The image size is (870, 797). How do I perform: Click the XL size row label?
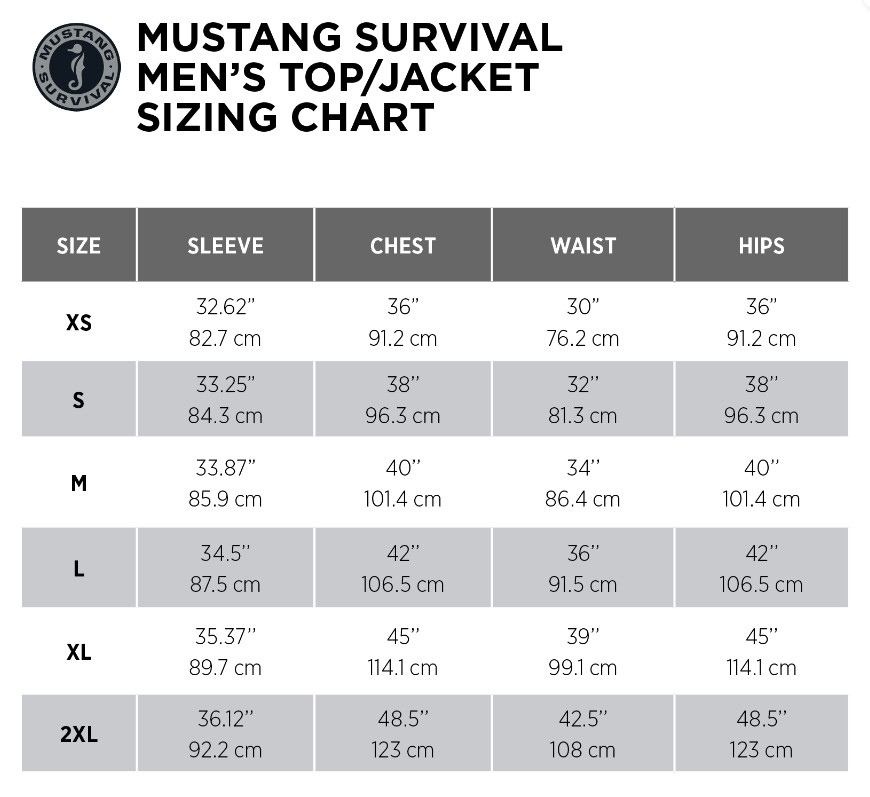pos(79,652)
